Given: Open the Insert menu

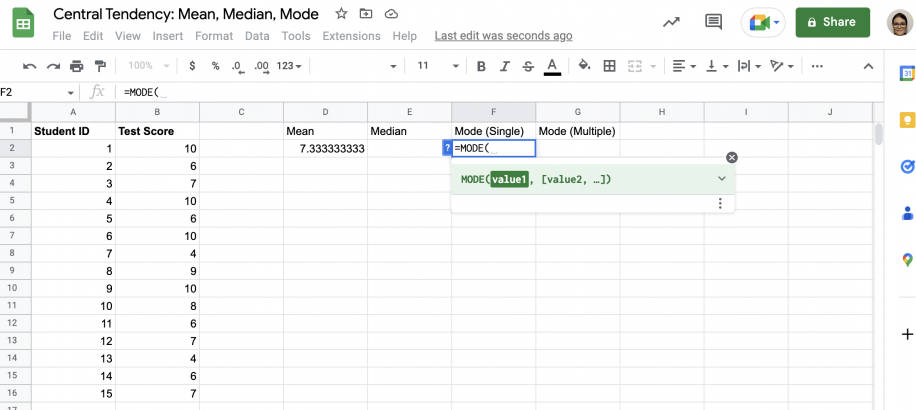Looking at the screenshot, I should pyautogui.click(x=168, y=36).
